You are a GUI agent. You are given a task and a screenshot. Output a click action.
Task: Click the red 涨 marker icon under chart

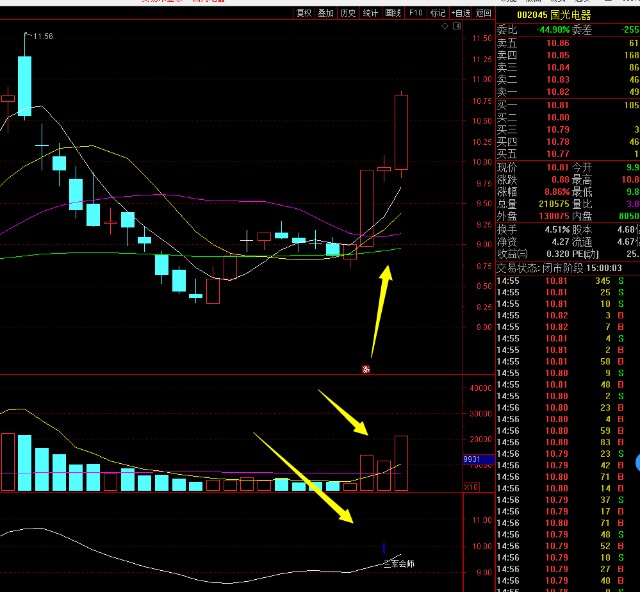(x=366, y=369)
